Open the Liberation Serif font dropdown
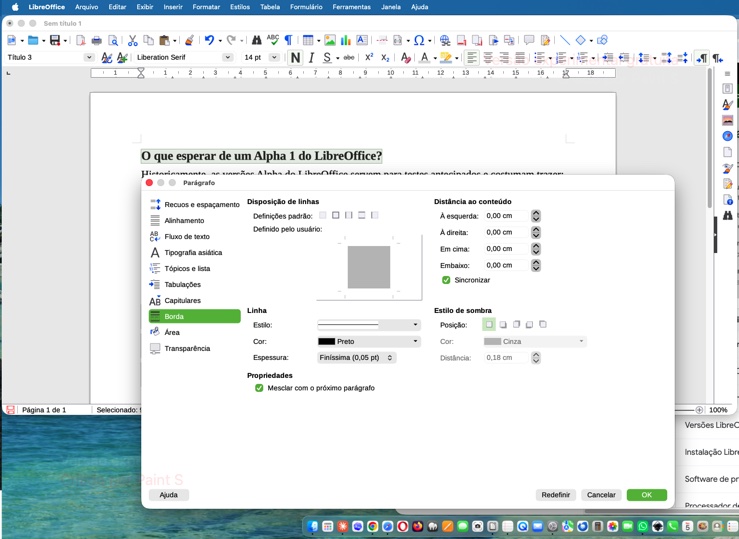The height and width of the screenshot is (539, 739). [228, 57]
